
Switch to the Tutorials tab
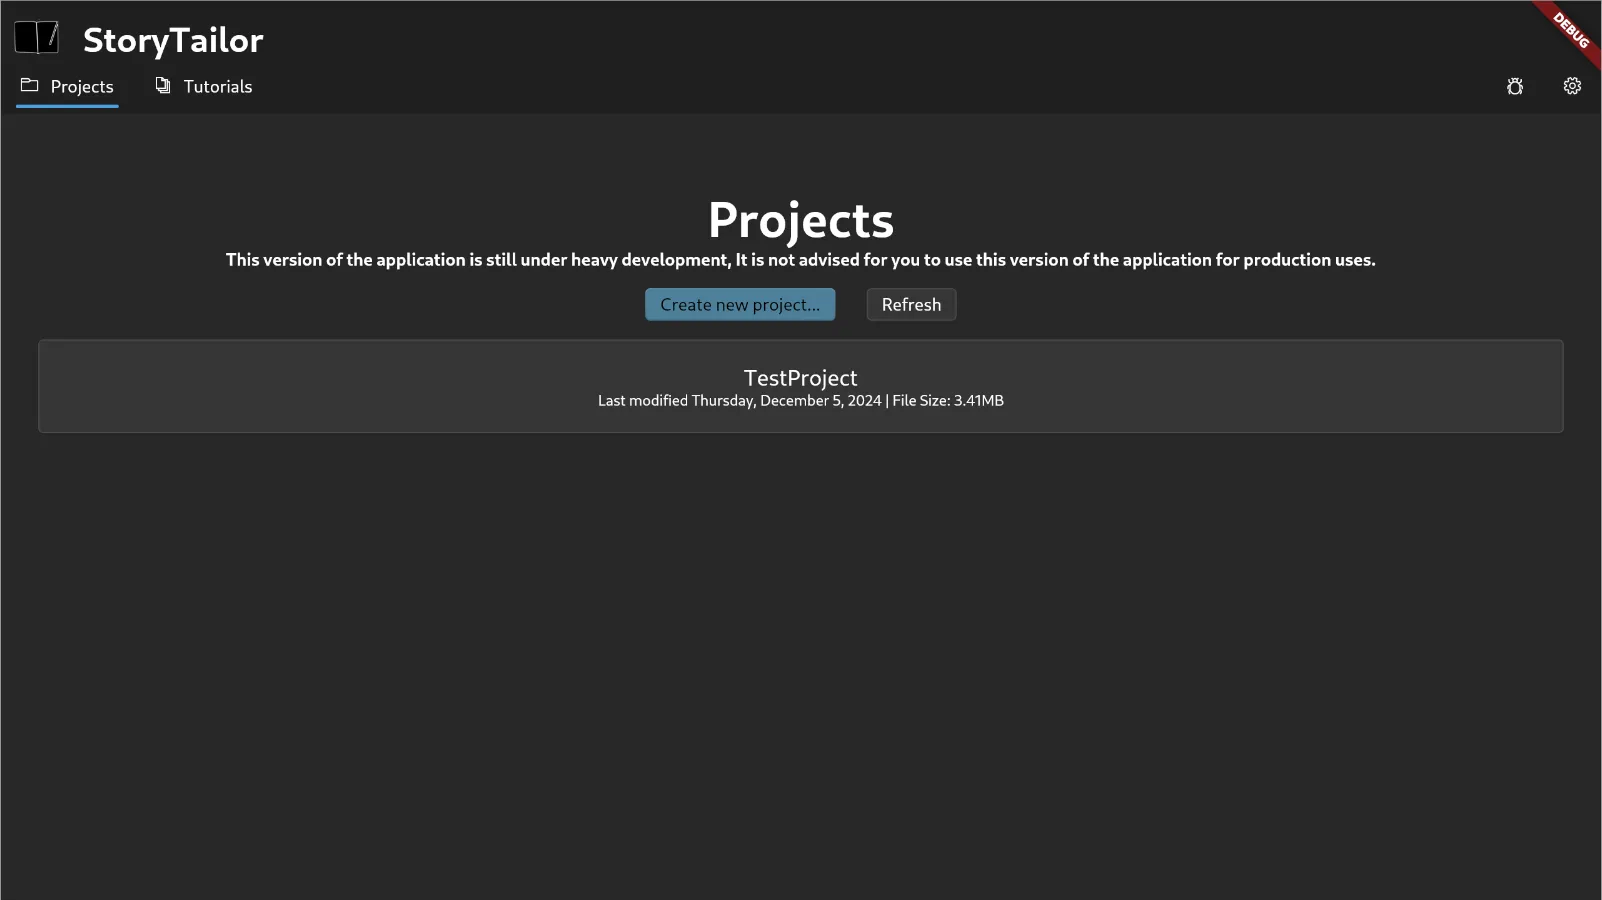(x=203, y=87)
